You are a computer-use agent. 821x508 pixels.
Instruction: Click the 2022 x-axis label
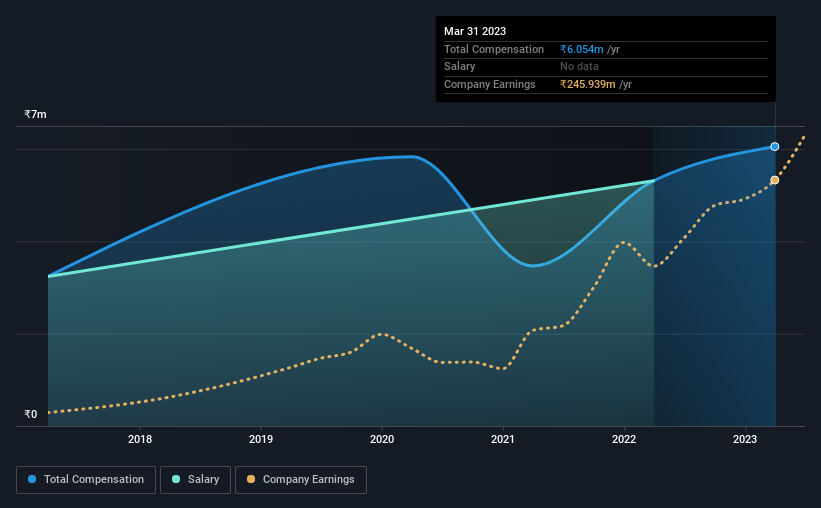pos(624,439)
